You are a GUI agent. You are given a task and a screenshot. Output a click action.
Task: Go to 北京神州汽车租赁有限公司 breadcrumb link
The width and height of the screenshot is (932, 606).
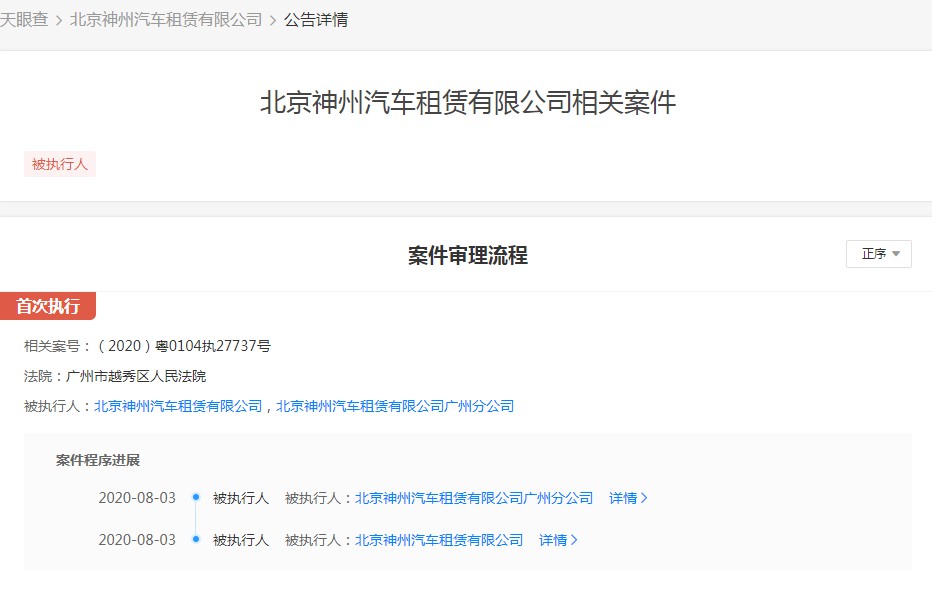(x=166, y=20)
